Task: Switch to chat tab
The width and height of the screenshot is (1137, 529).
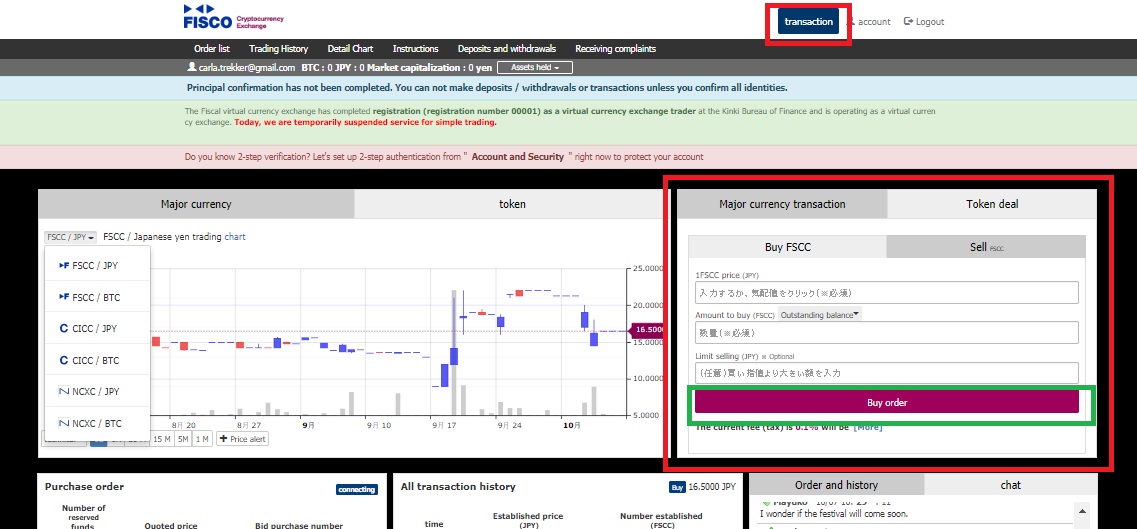Action: click(1010, 486)
